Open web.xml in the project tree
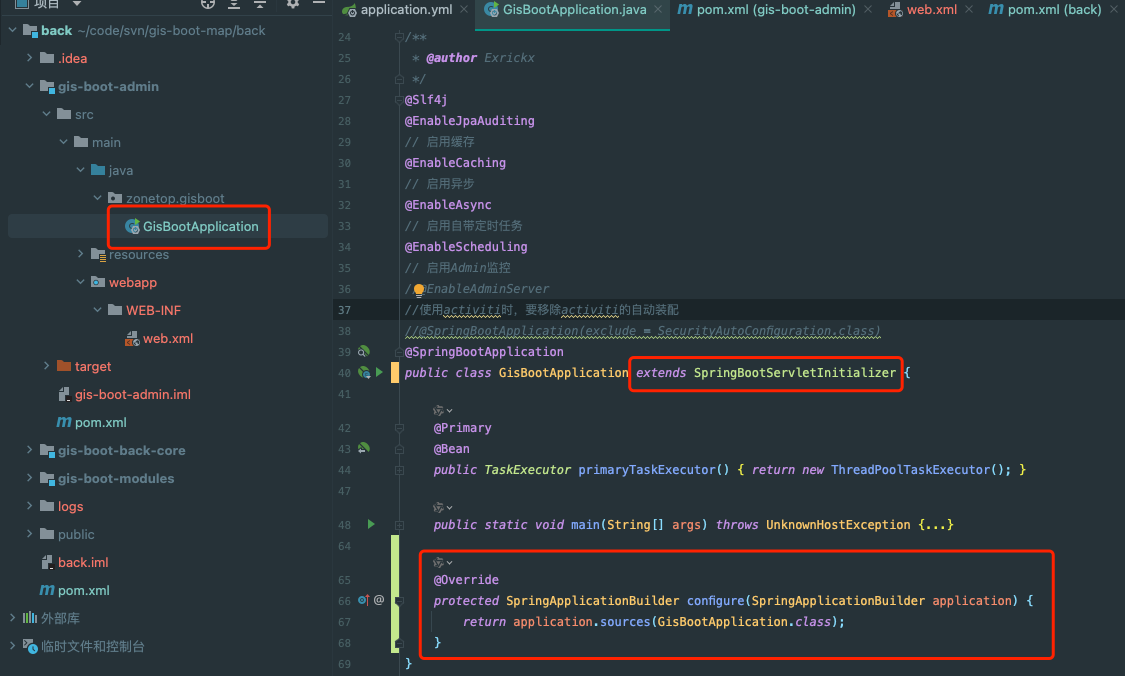This screenshot has width=1125, height=676. pyautogui.click(x=167, y=338)
